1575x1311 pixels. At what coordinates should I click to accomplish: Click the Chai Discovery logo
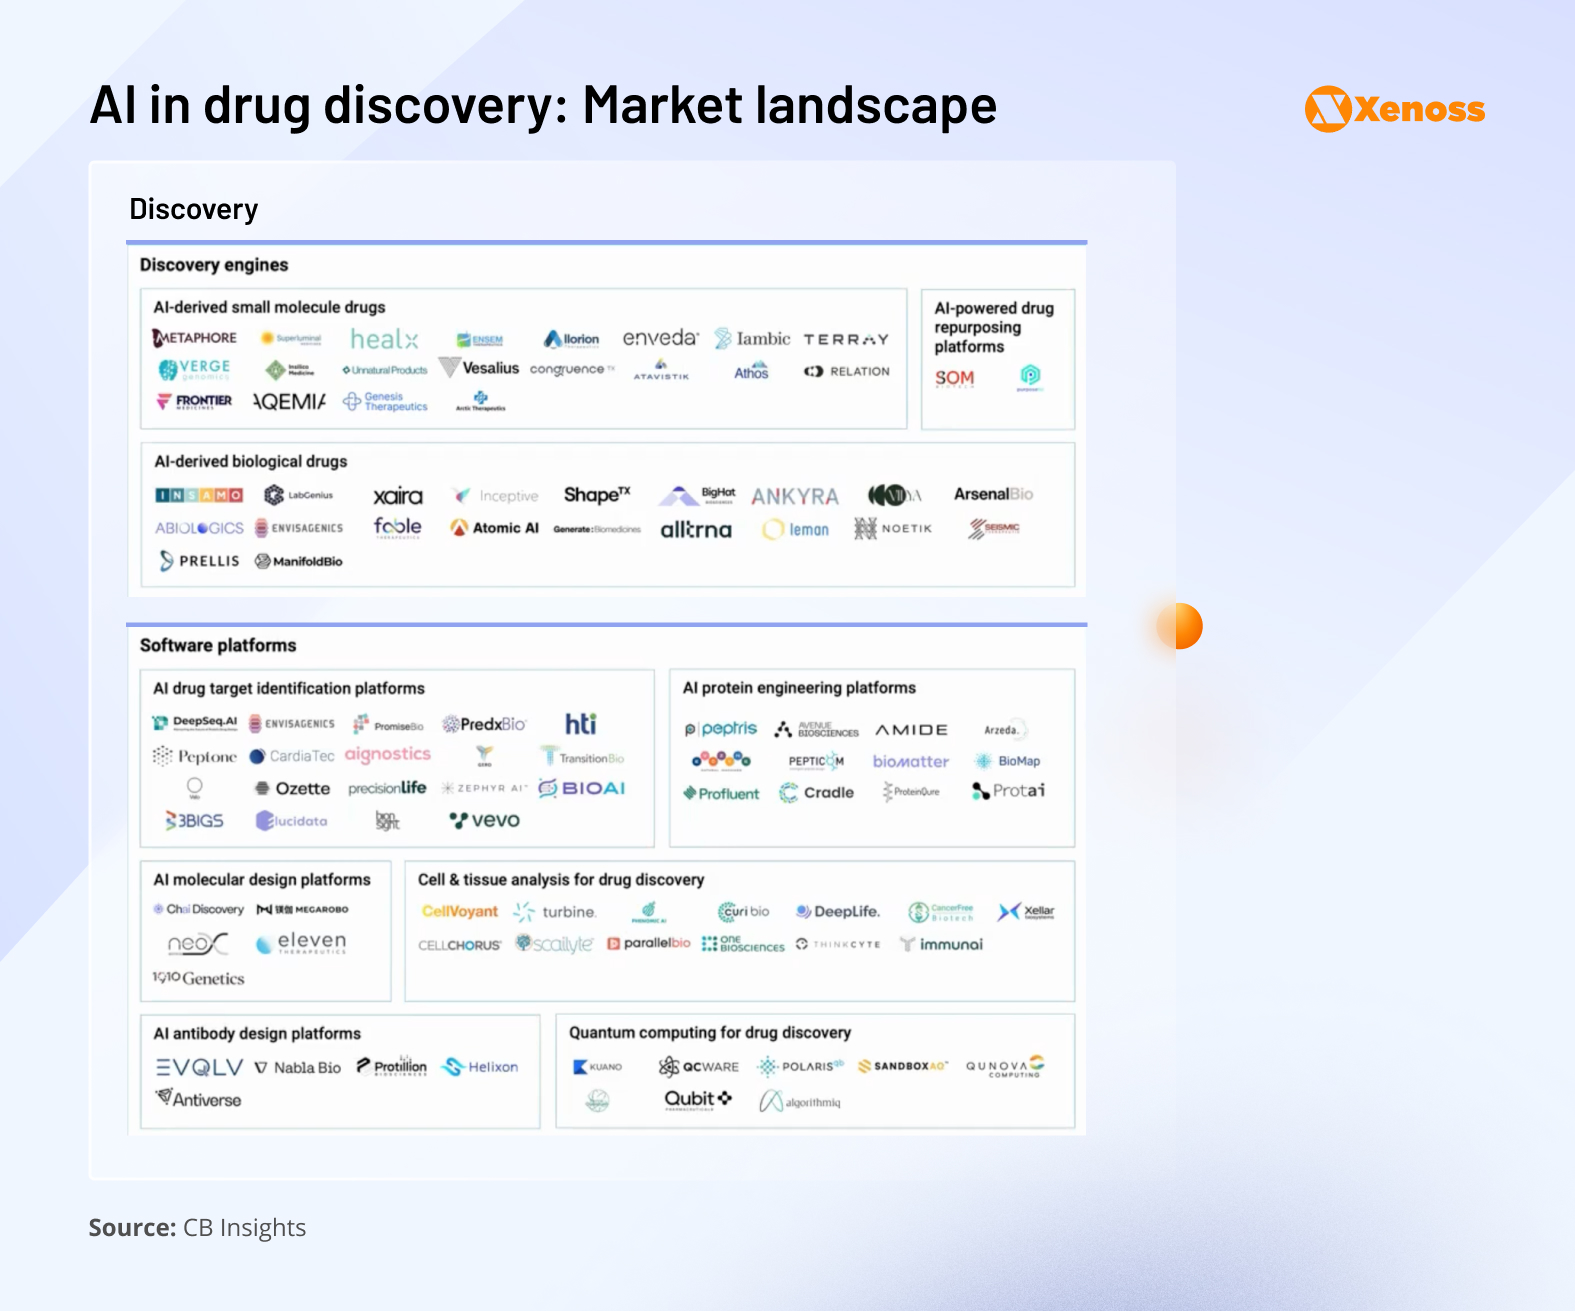coord(198,909)
